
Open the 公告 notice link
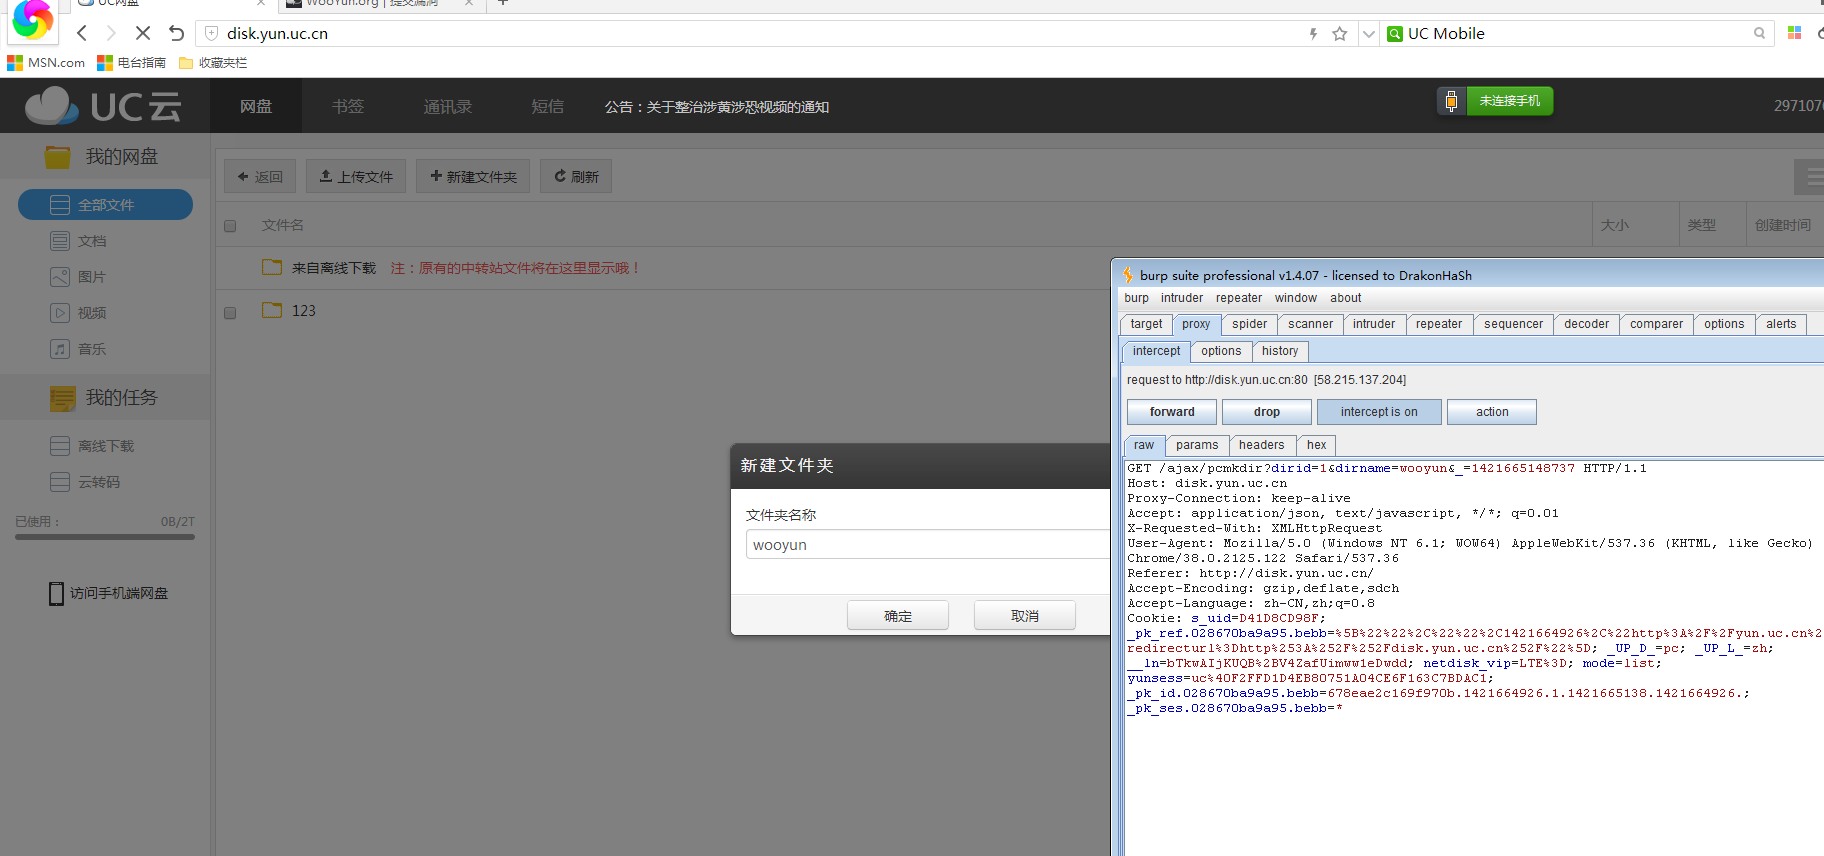tap(716, 107)
